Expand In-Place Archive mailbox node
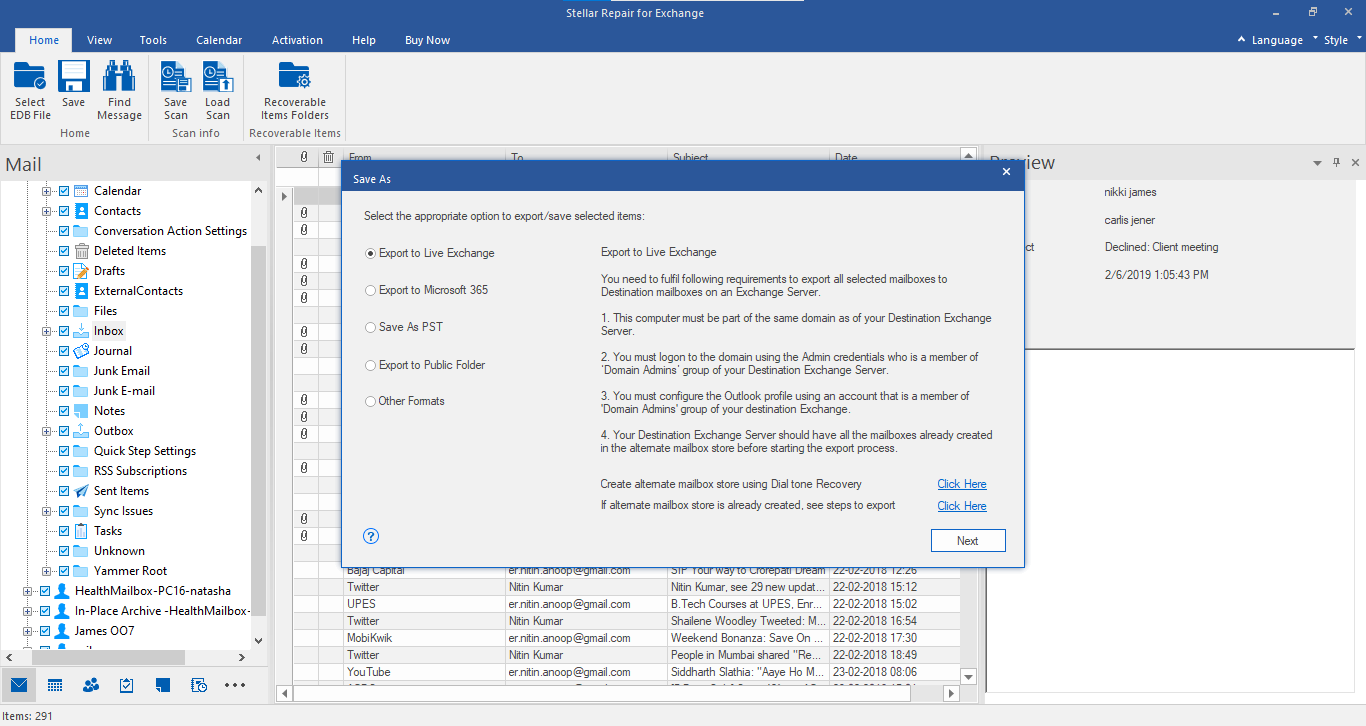This screenshot has width=1366, height=726. [x=27, y=611]
